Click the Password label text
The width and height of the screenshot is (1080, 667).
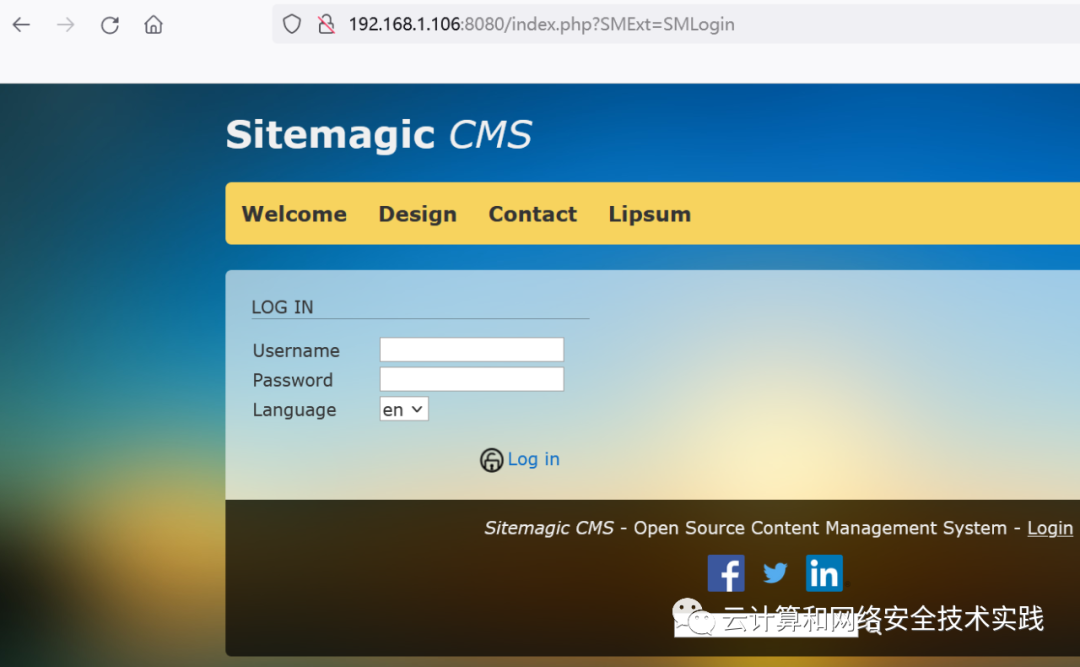point(293,380)
